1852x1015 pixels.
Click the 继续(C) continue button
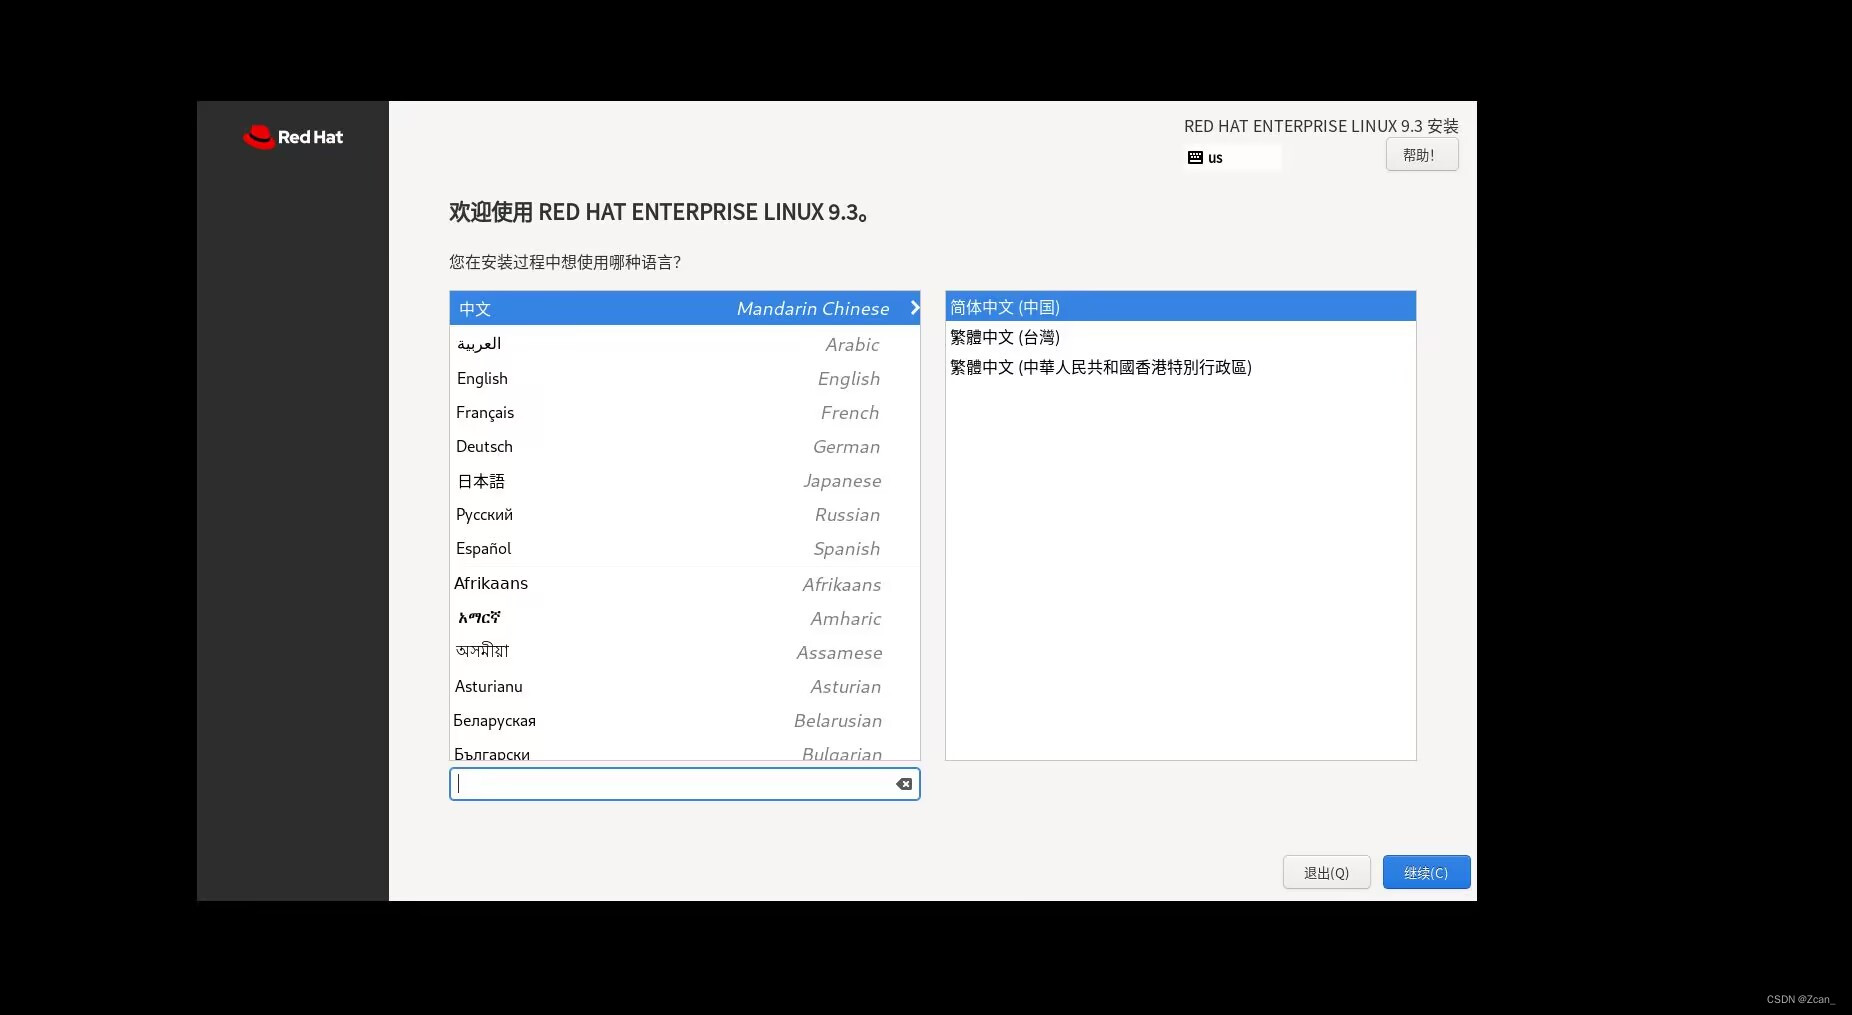pyautogui.click(x=1426, y=872)
